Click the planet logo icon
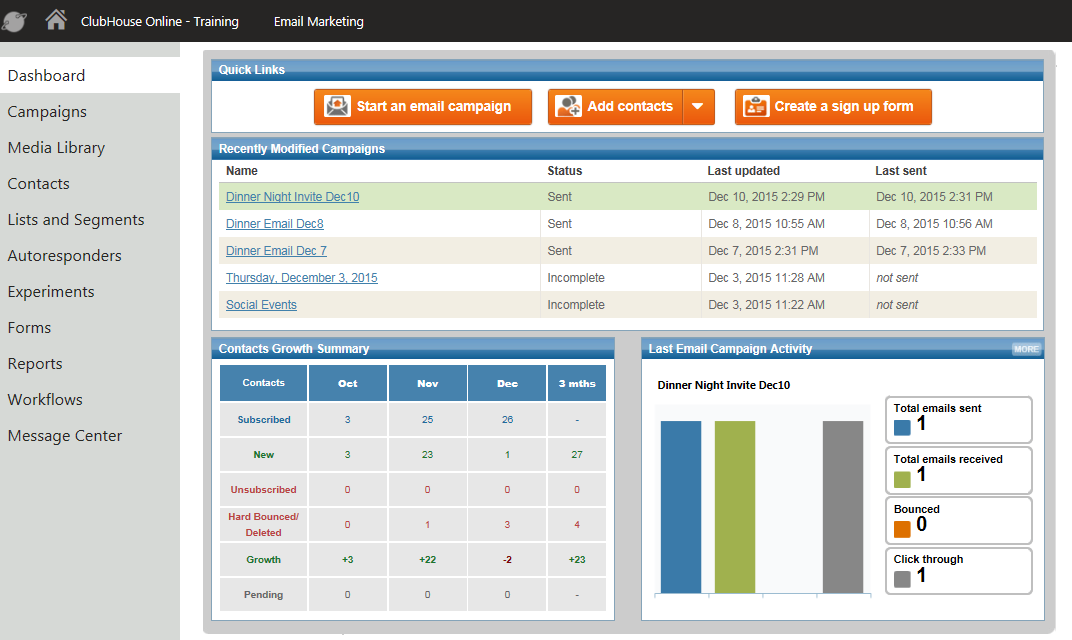1072x640 pixels. (x=15, y=21)
